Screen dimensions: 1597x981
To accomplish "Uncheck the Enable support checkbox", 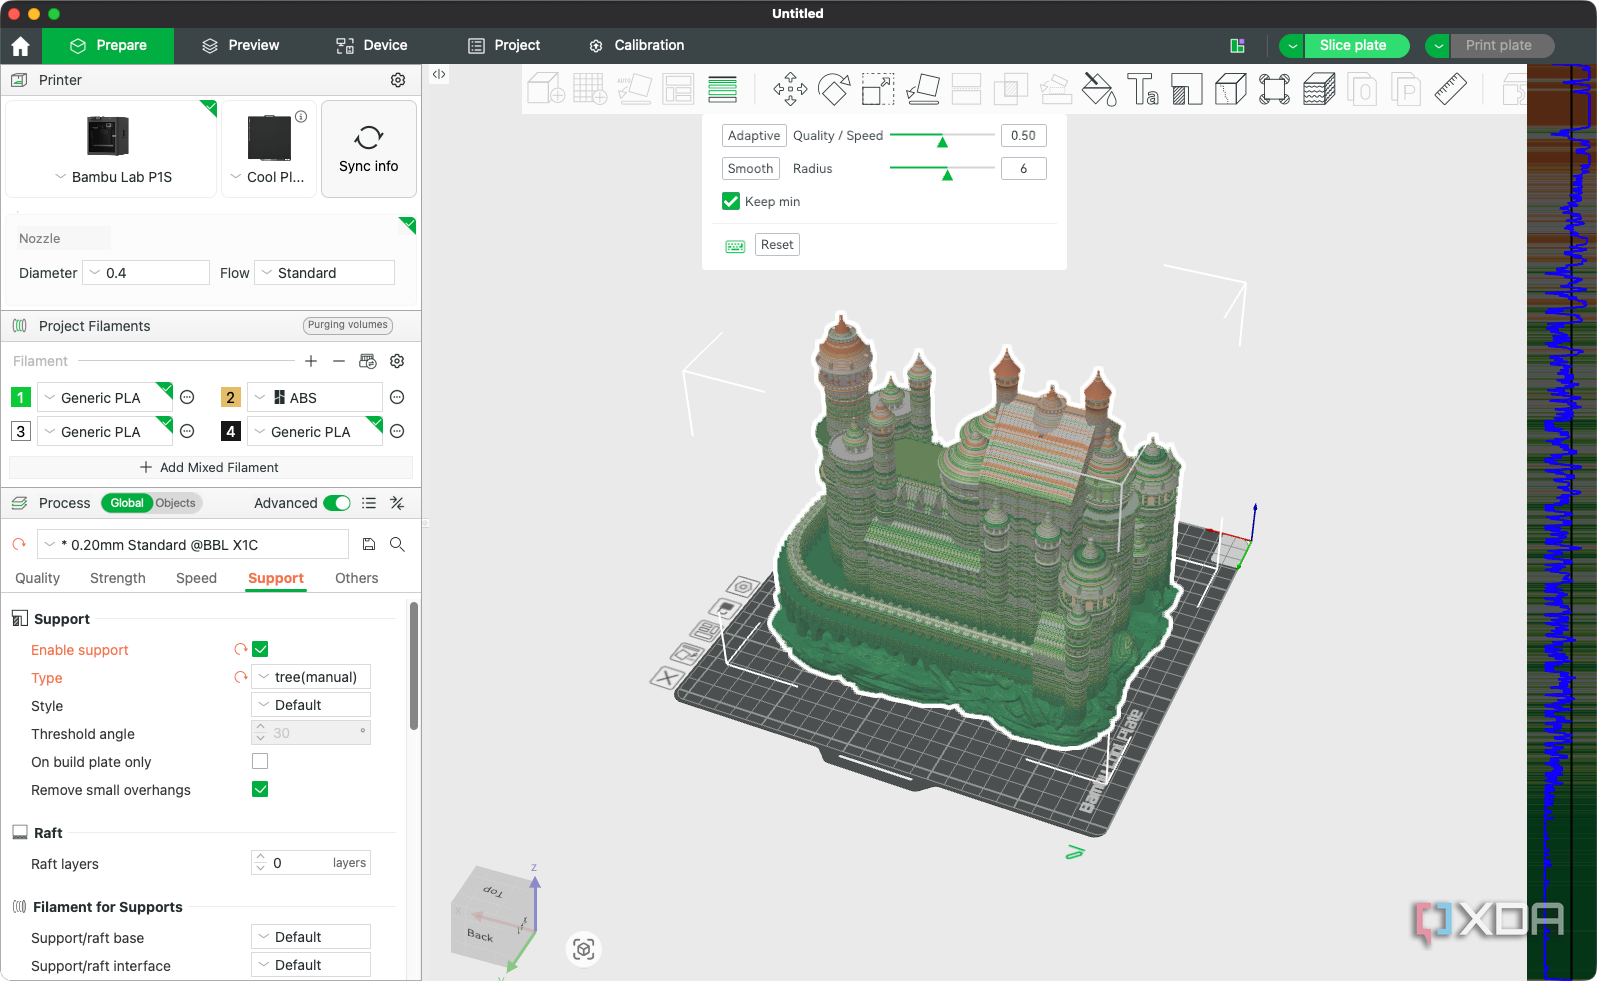I will click(x=260, y=649).
